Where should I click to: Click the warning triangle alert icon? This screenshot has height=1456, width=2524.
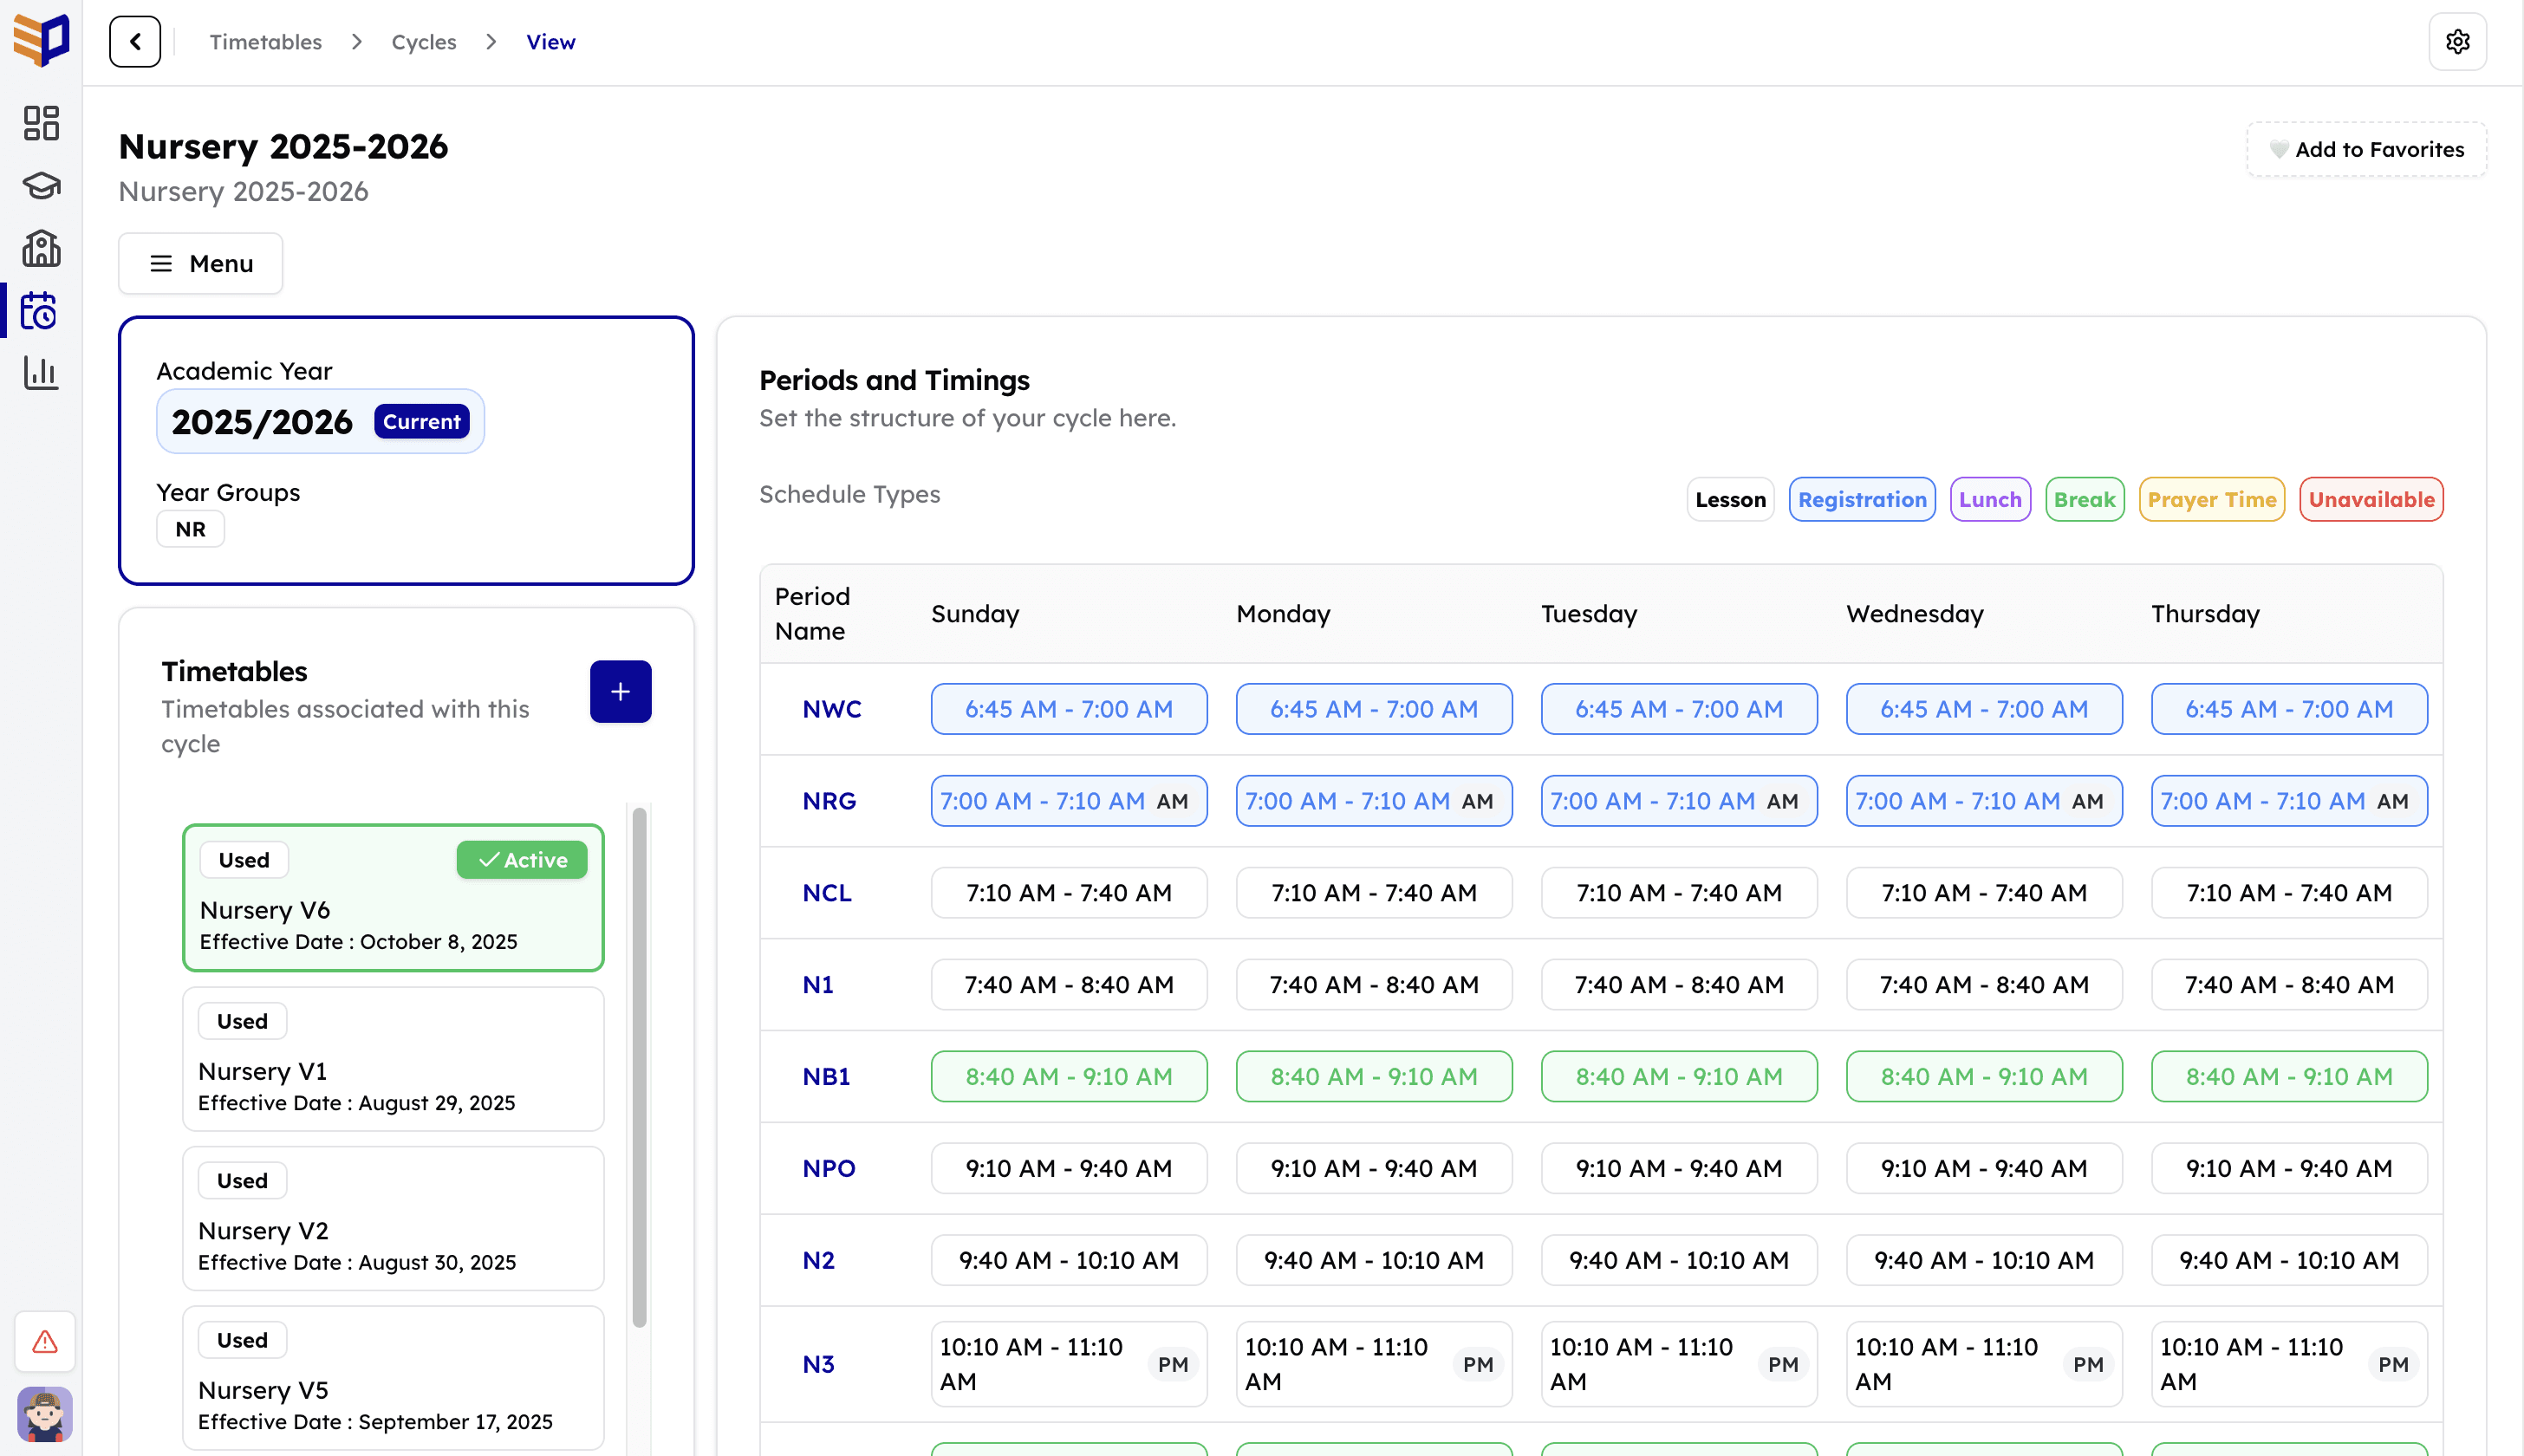pos(45,1341)
